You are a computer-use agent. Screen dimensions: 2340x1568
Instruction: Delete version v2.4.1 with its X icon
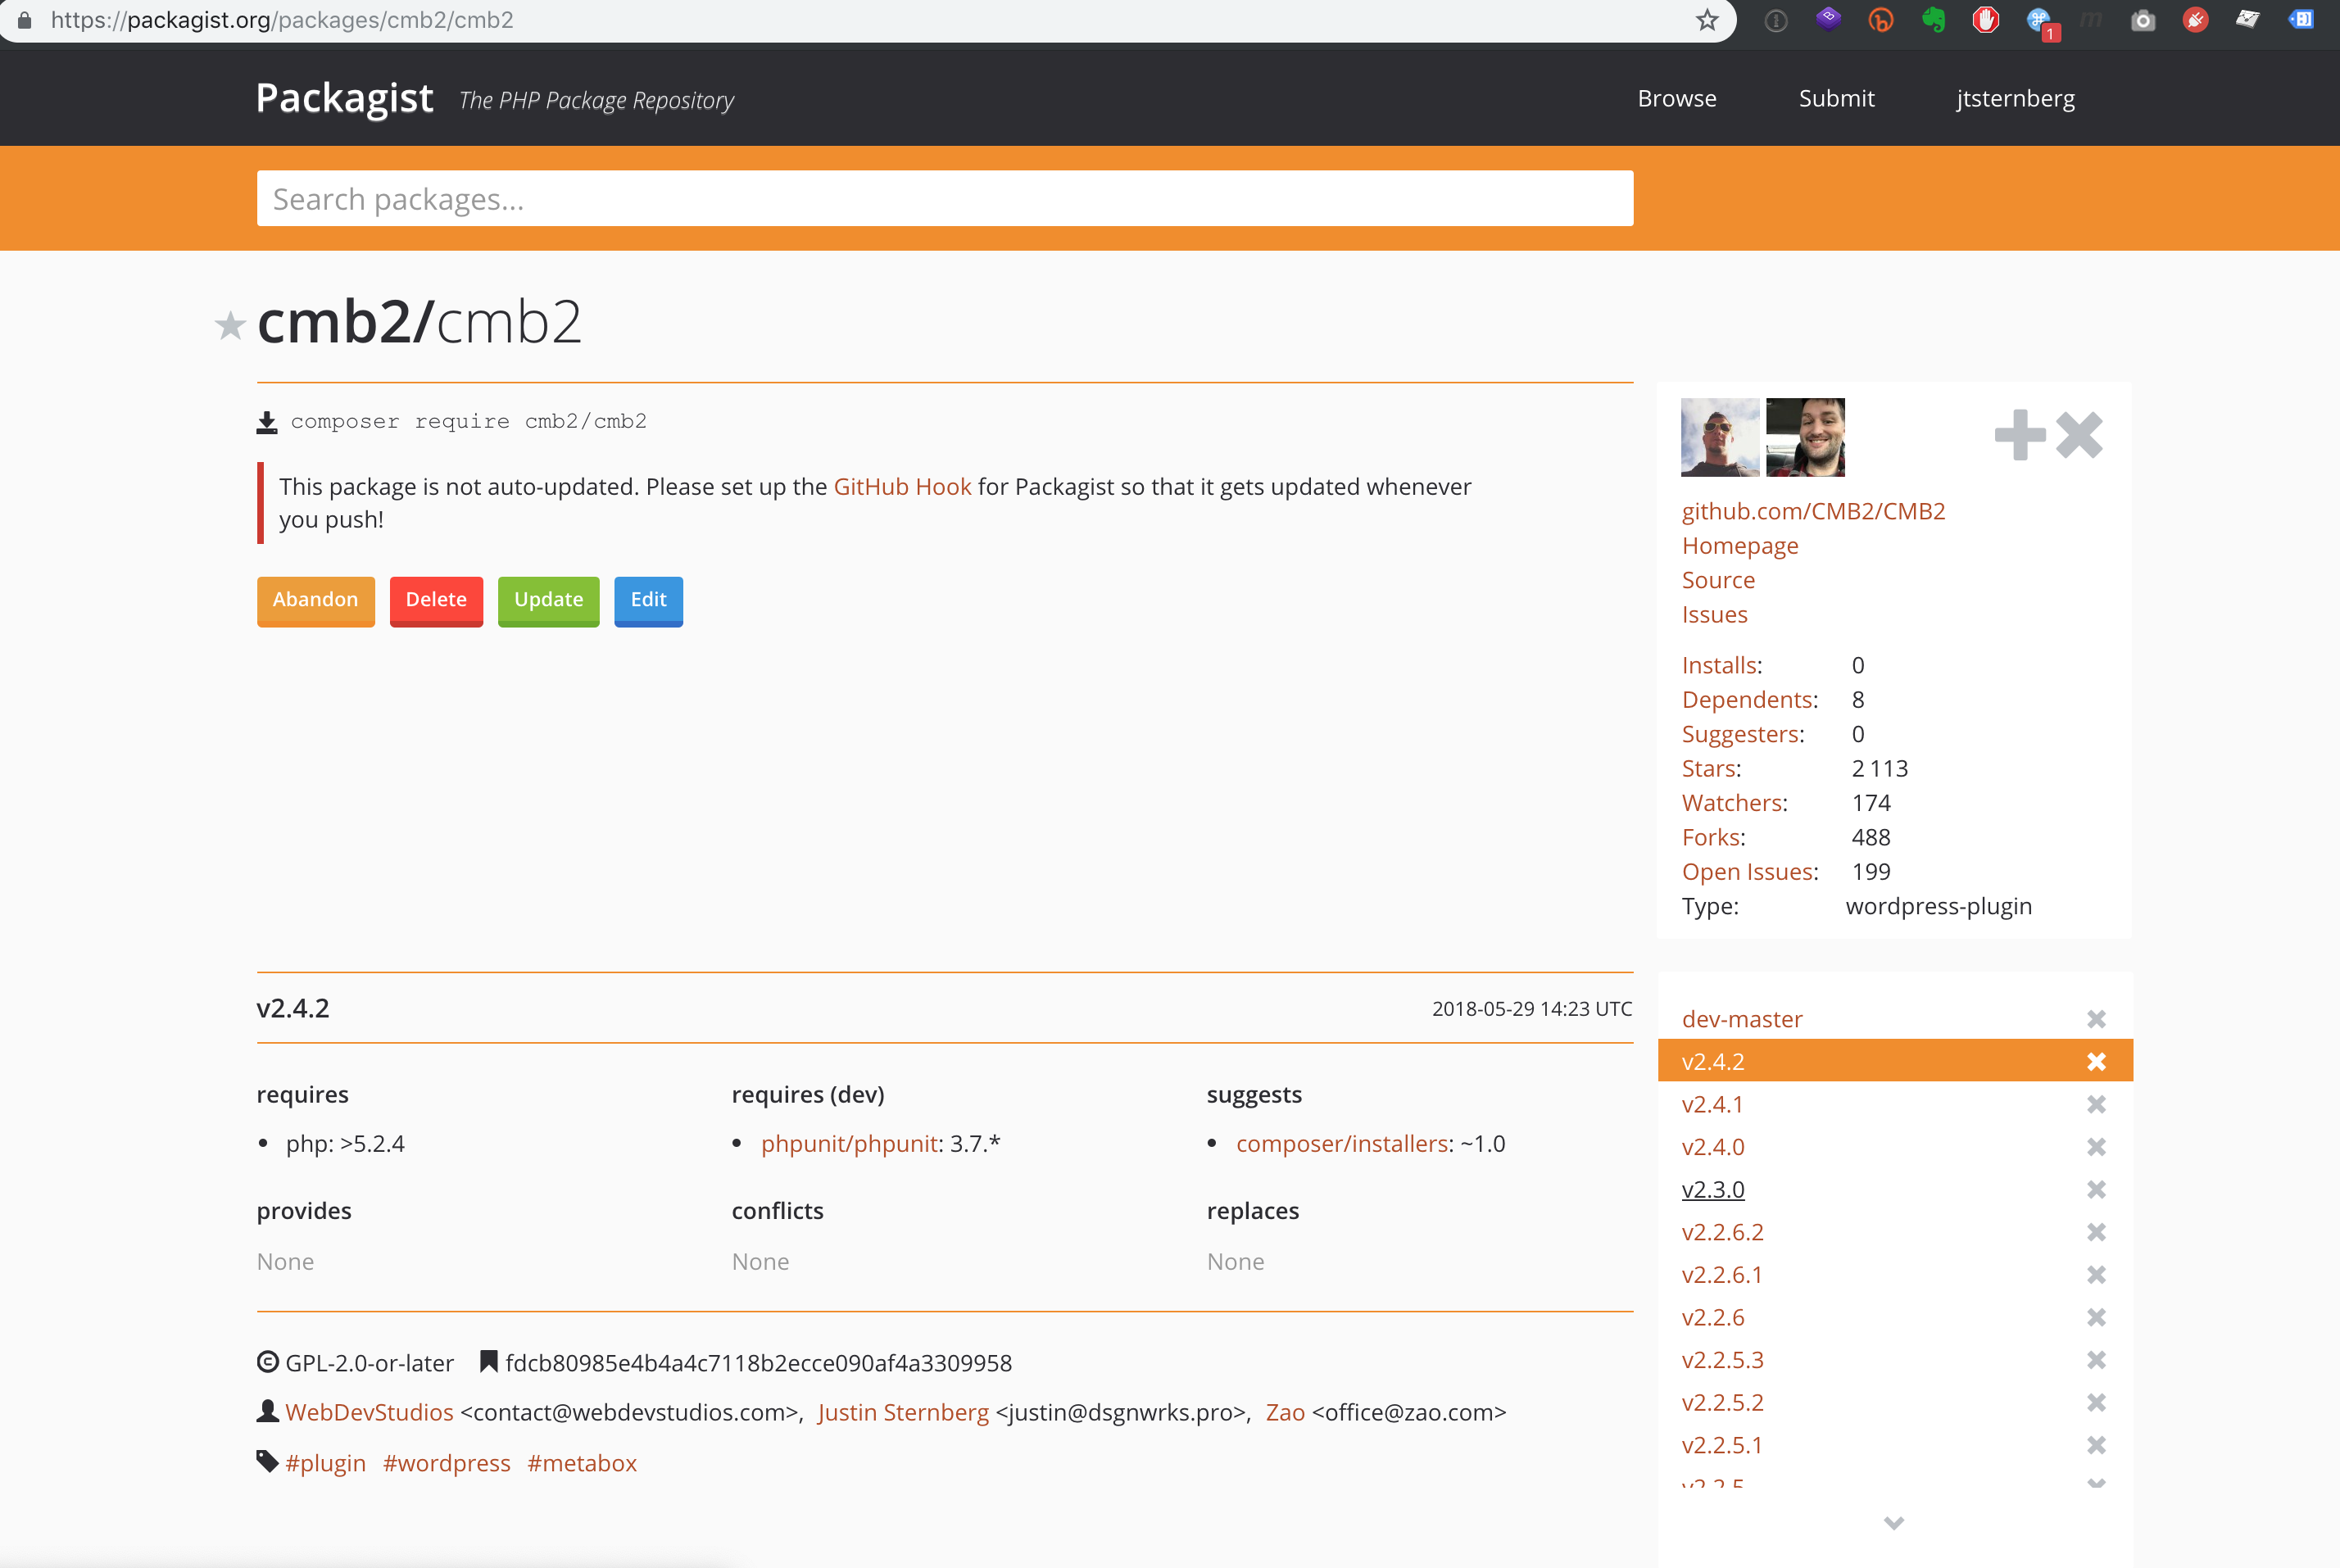(x=2097, y=1104)
